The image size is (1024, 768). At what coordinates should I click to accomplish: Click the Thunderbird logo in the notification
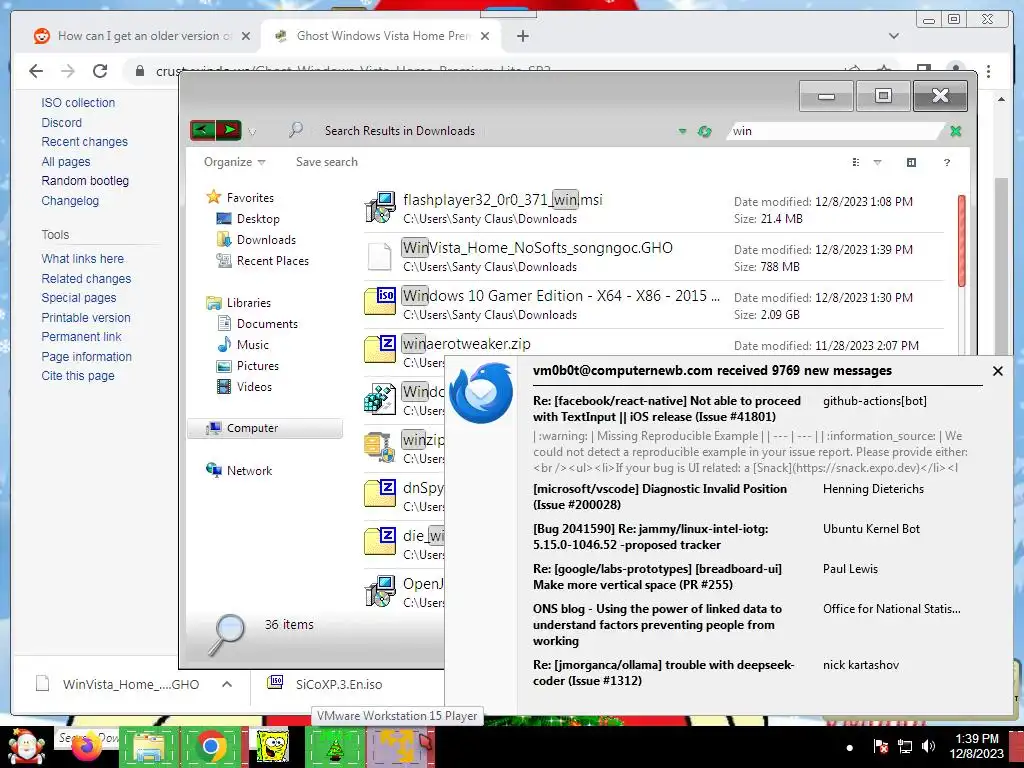[x=481, y=393]
